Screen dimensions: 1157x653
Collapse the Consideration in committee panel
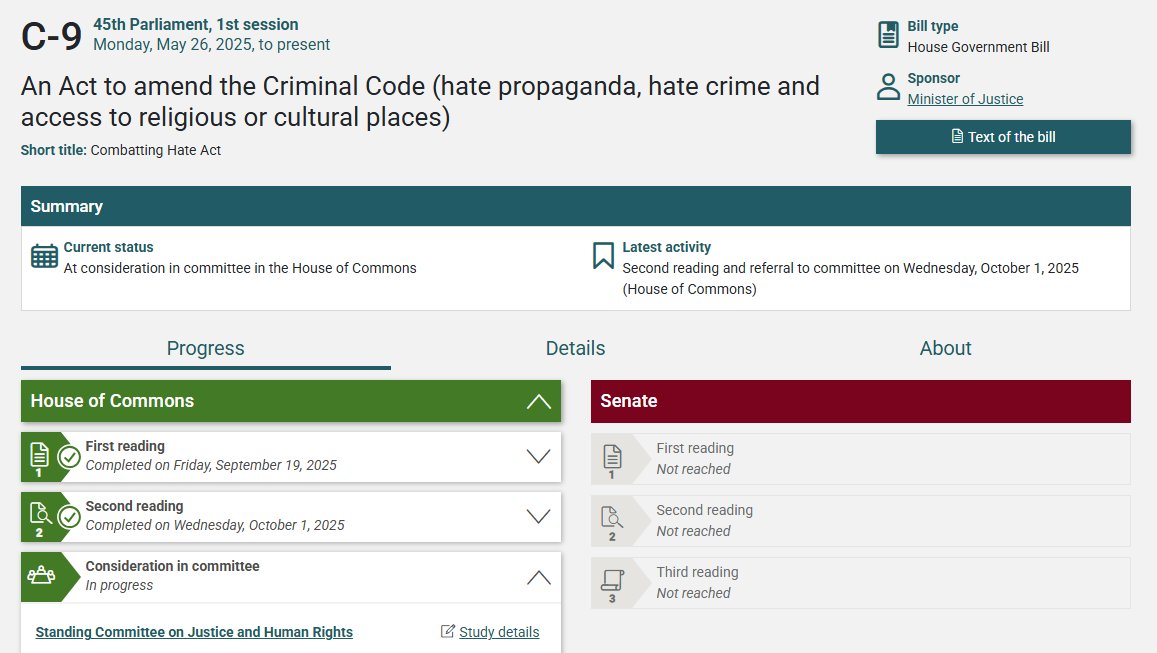pyautogui.click(x=538, y=577)
